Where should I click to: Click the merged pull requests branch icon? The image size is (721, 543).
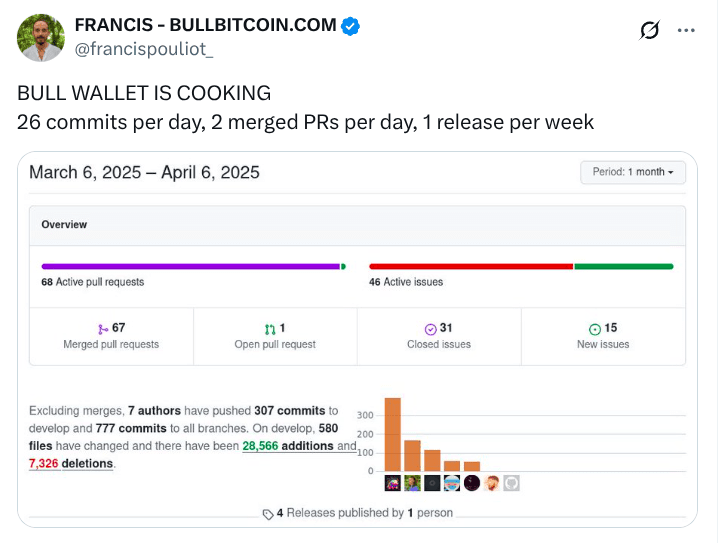tap(103, 329)
